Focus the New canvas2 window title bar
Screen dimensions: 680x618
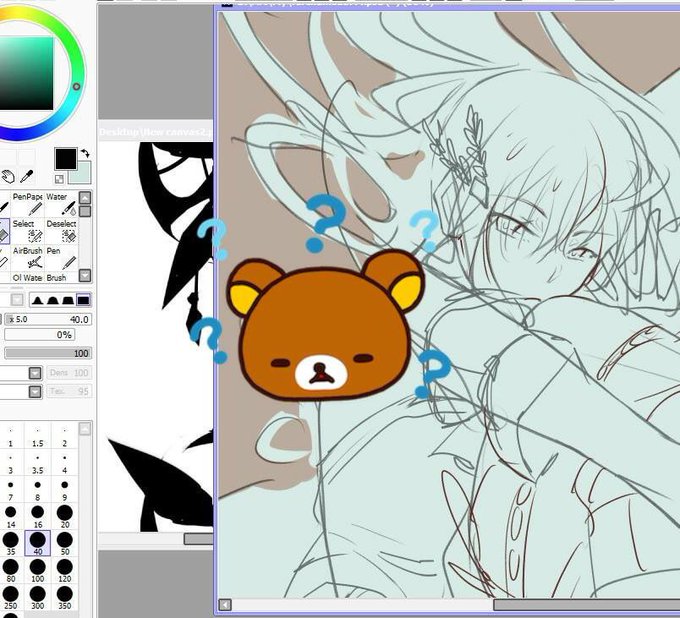[156, 131]
